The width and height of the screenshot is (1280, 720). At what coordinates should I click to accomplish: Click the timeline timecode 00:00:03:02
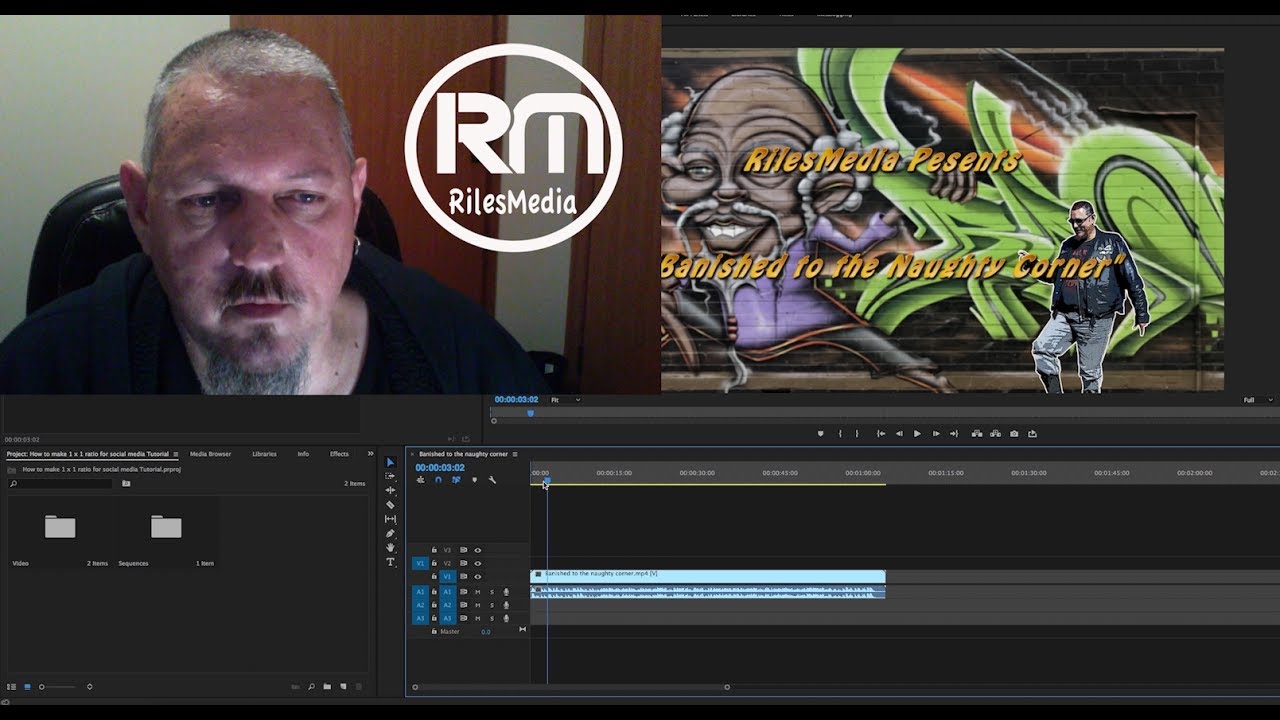point(440,468)
